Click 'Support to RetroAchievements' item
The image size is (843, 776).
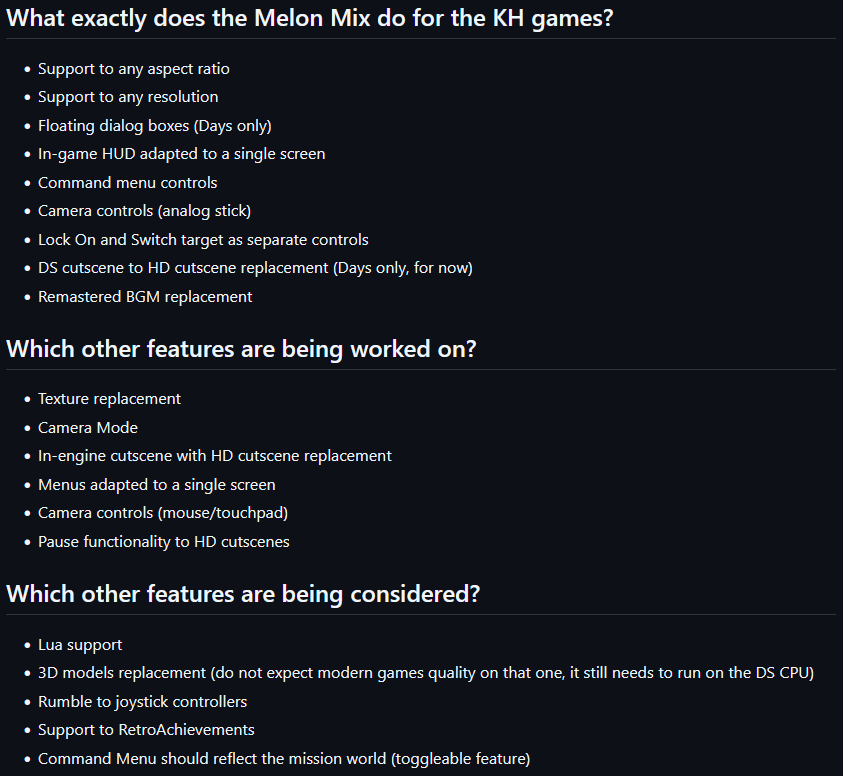click(x=146, y=730)
